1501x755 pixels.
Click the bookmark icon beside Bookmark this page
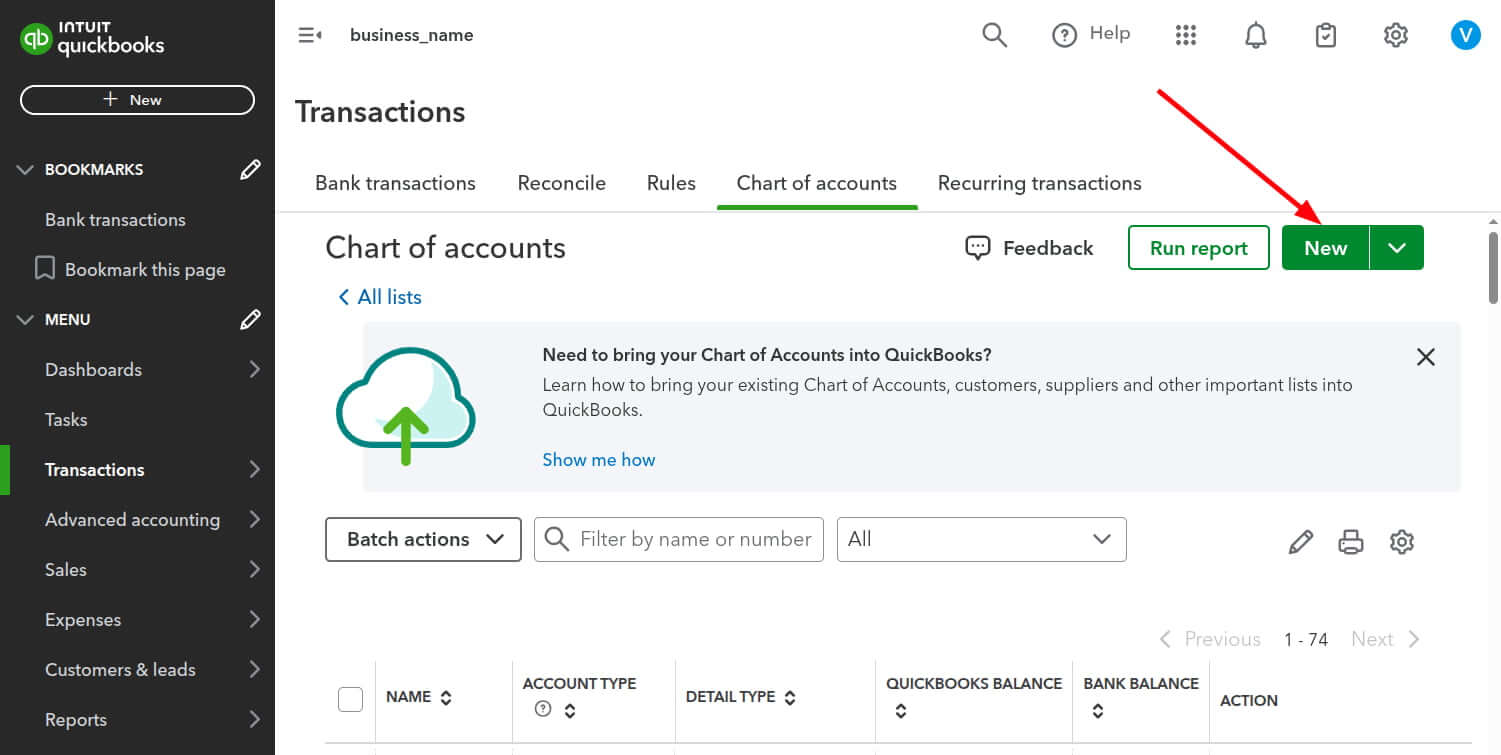pos(45,269)
